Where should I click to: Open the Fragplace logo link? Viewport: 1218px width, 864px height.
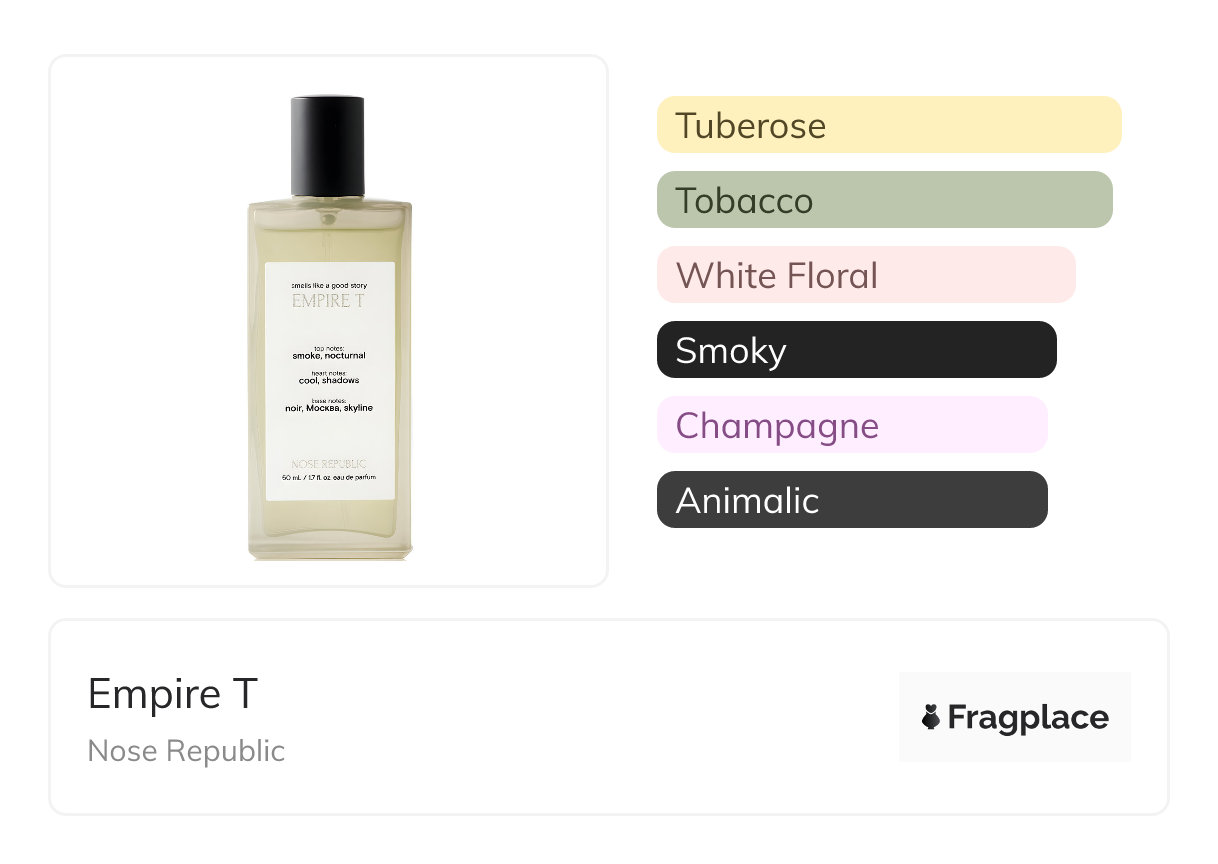[x=1015, y=717]
